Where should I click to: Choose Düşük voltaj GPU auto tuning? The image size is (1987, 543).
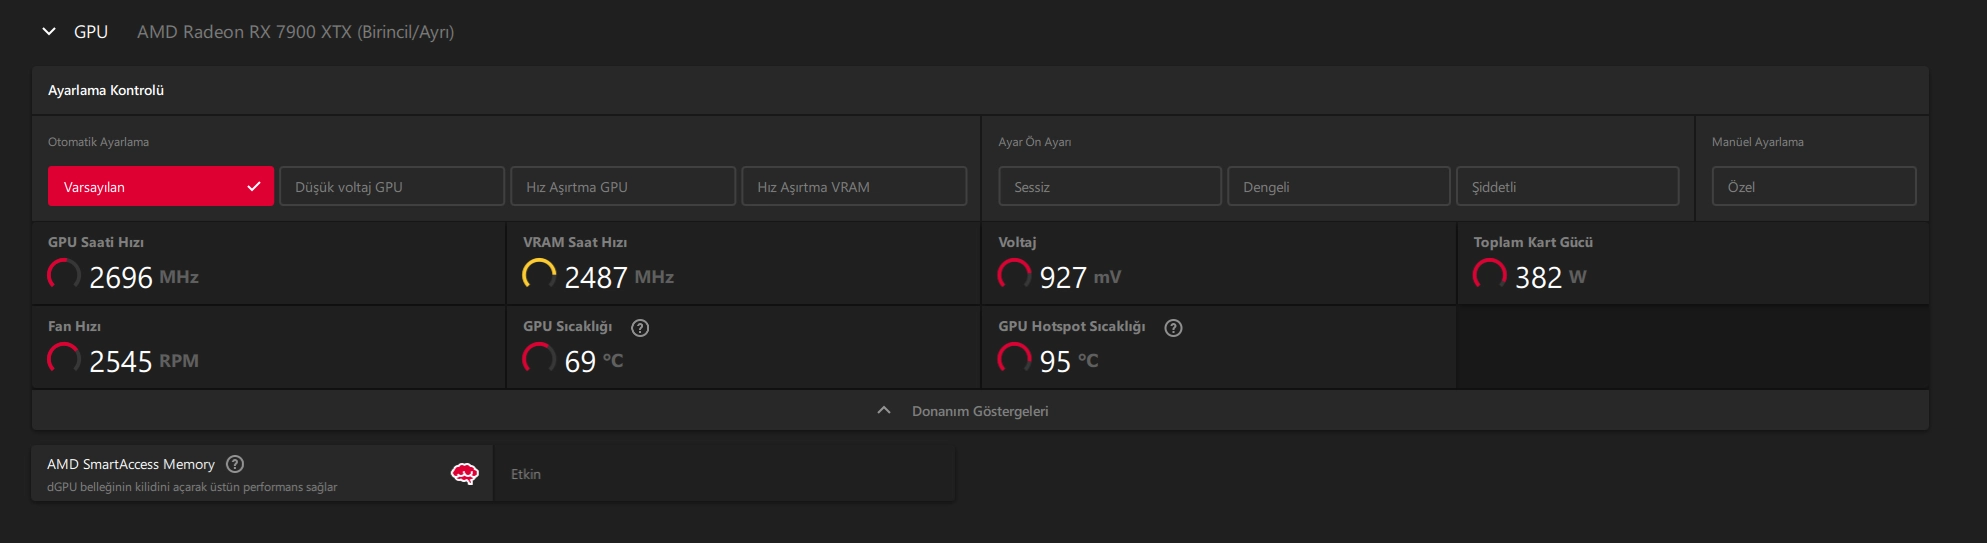(x=392, y=186)
